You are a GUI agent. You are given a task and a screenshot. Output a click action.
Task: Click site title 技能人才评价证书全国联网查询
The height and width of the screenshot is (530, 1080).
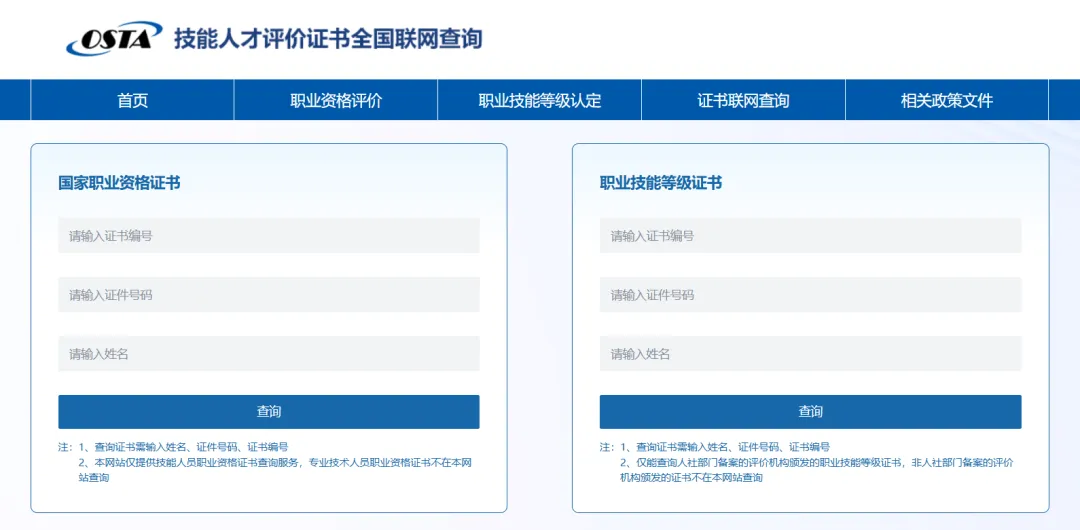point(328,39)
